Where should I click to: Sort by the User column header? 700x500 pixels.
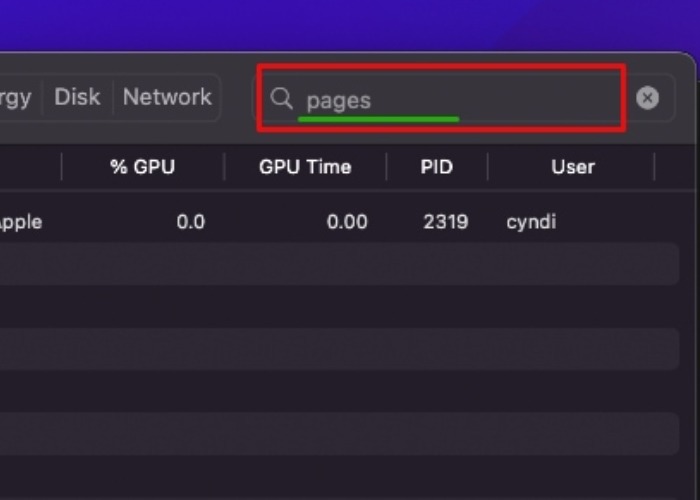tap(572, 167)
